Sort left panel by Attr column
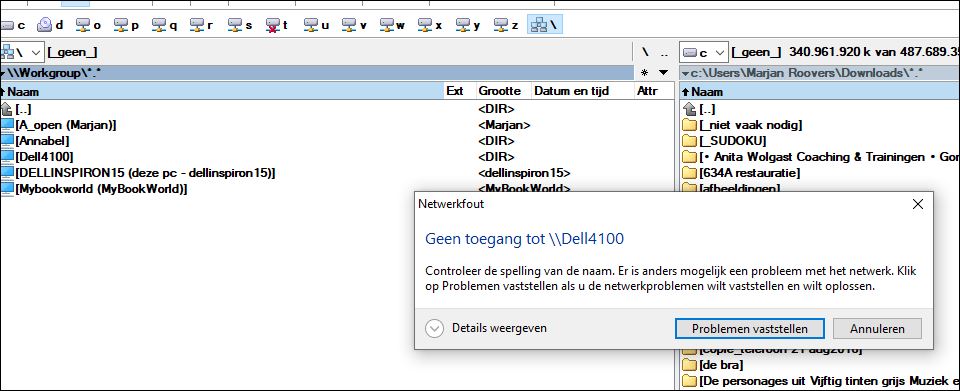This screenshot has height=391, width=960. (654, 92)
